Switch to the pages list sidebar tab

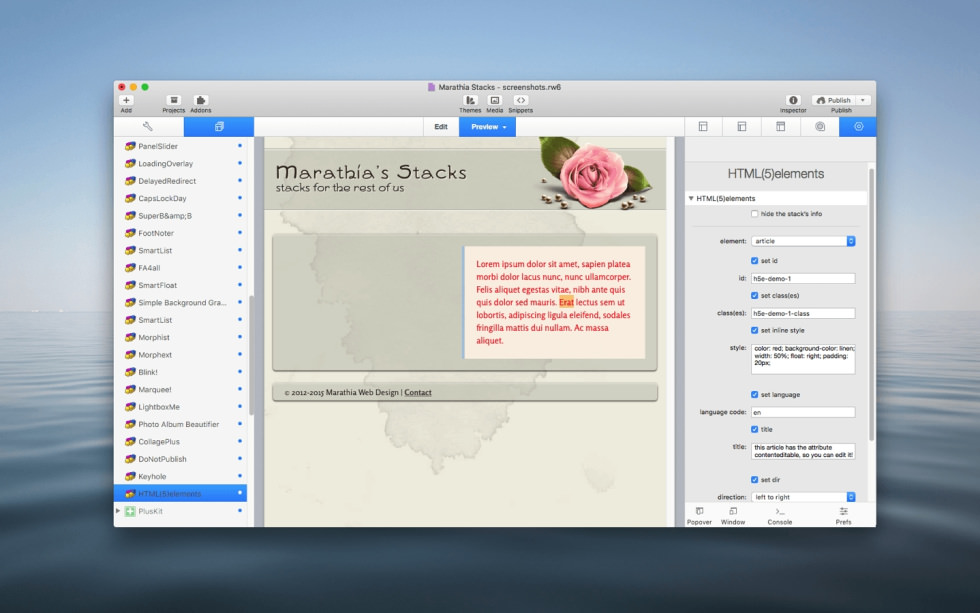point(219,126)
